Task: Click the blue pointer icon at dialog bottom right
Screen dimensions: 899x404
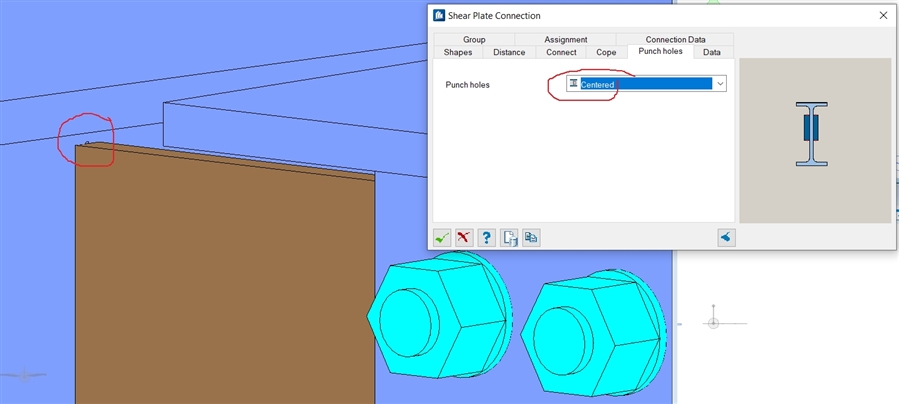Action: (726, 237)
